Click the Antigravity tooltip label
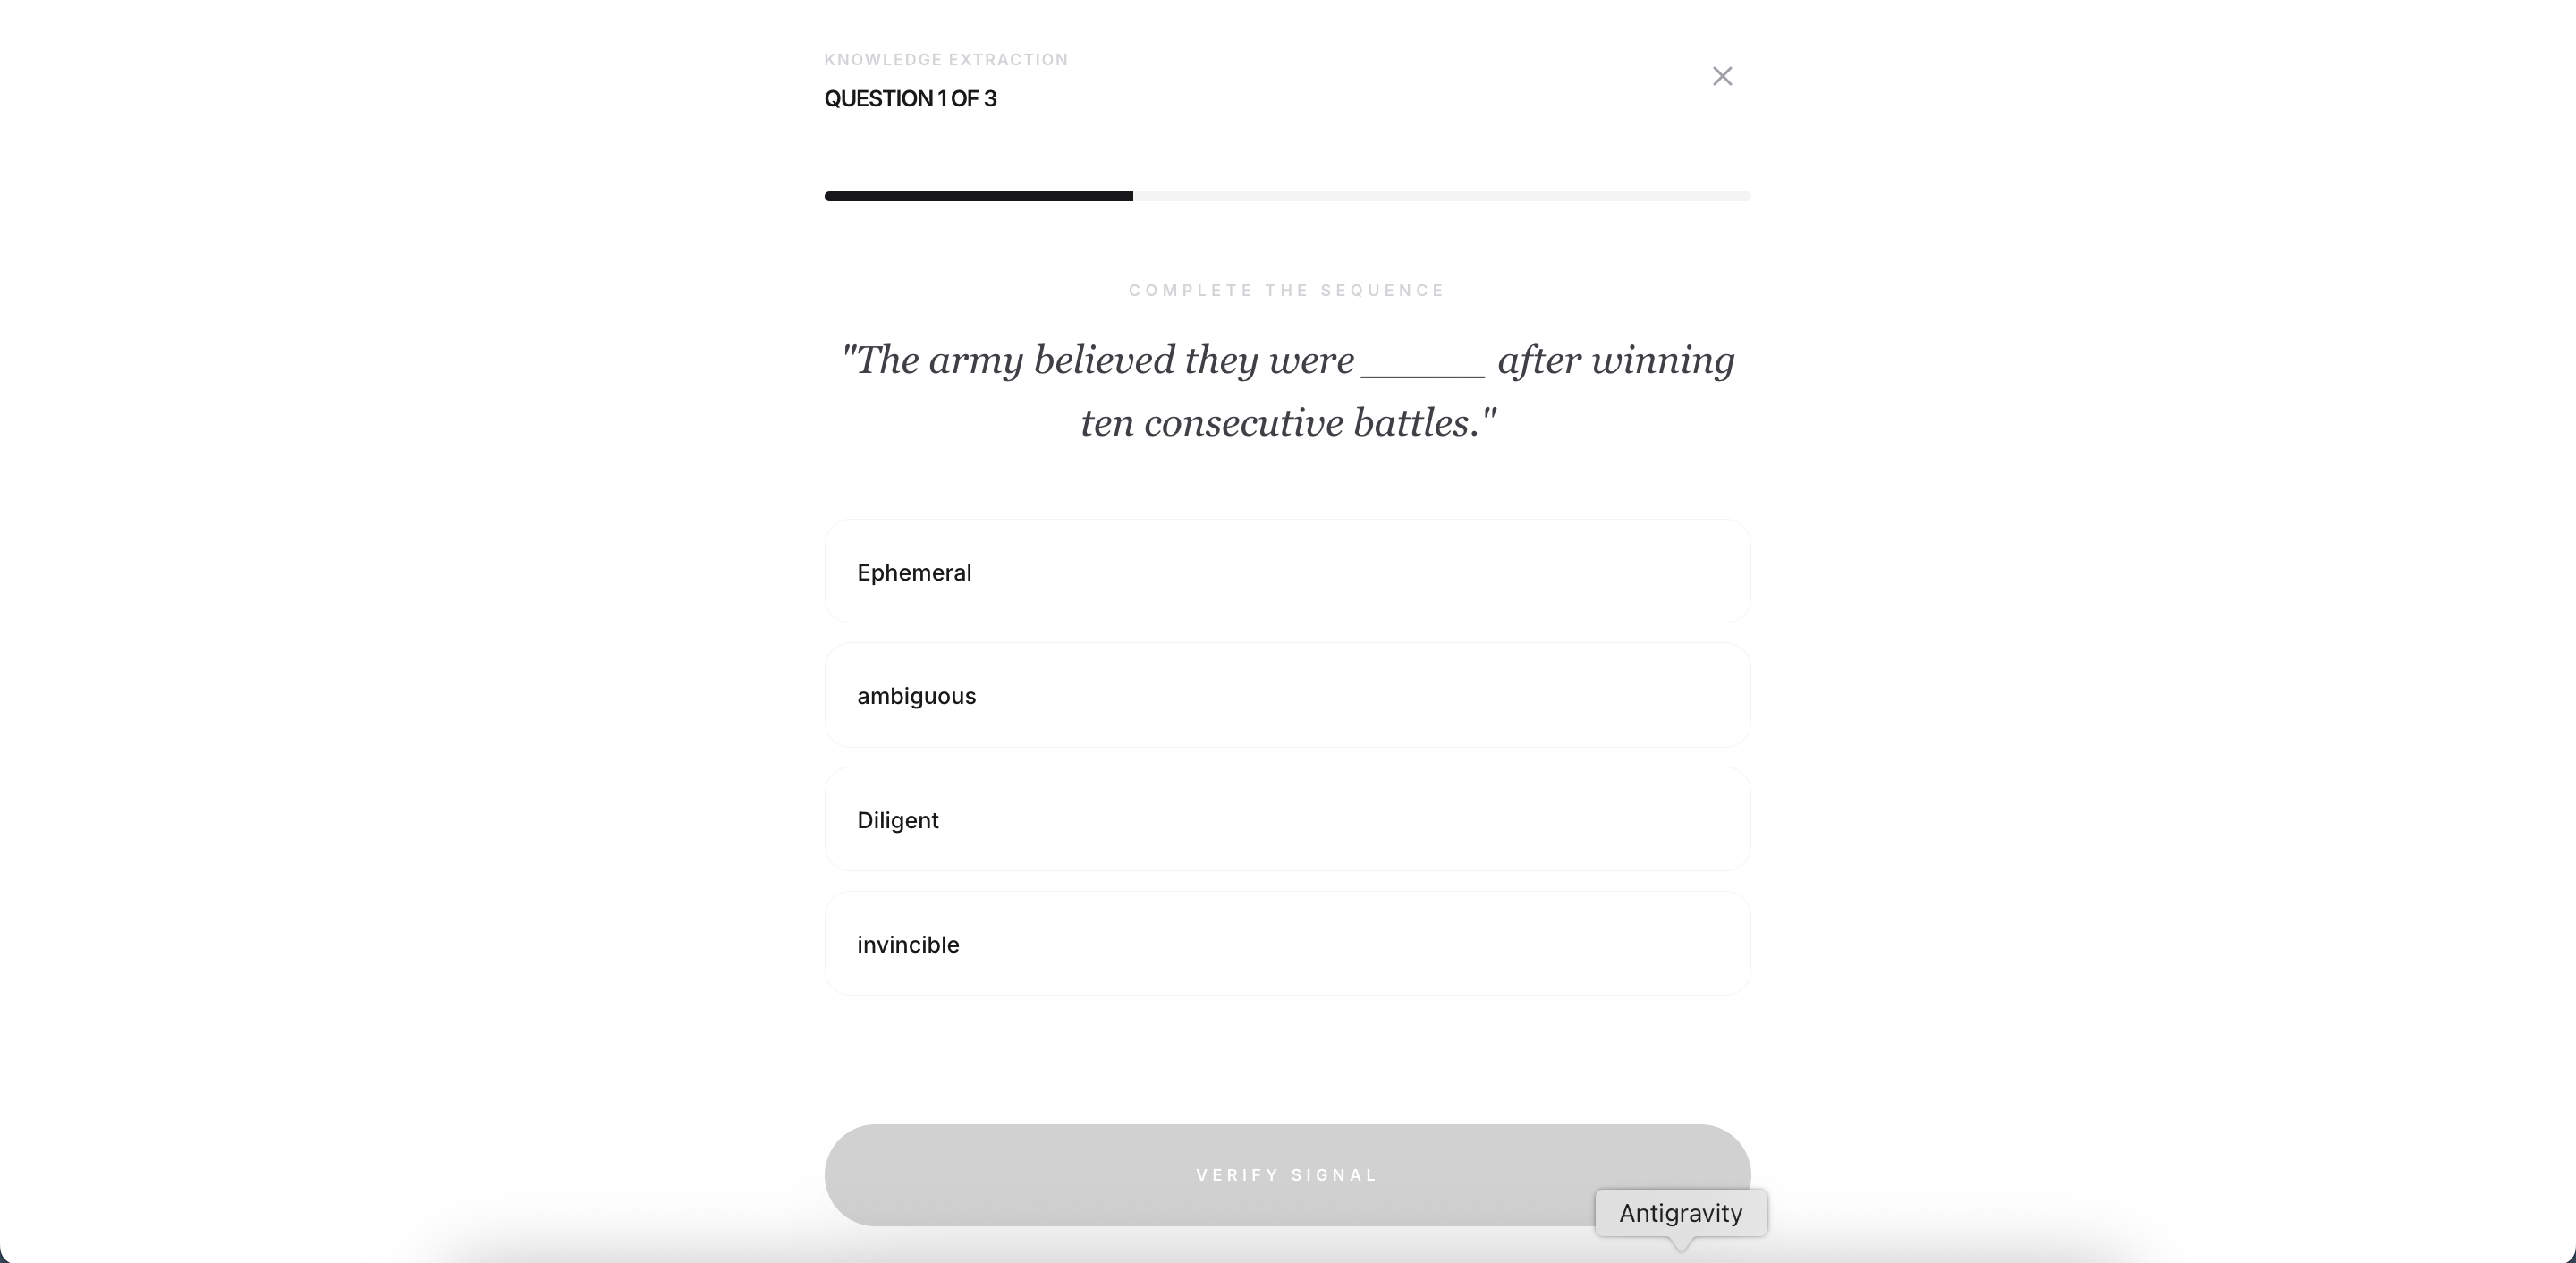Screen dimensions: 2576x1263 [x=1680, y=1213]
